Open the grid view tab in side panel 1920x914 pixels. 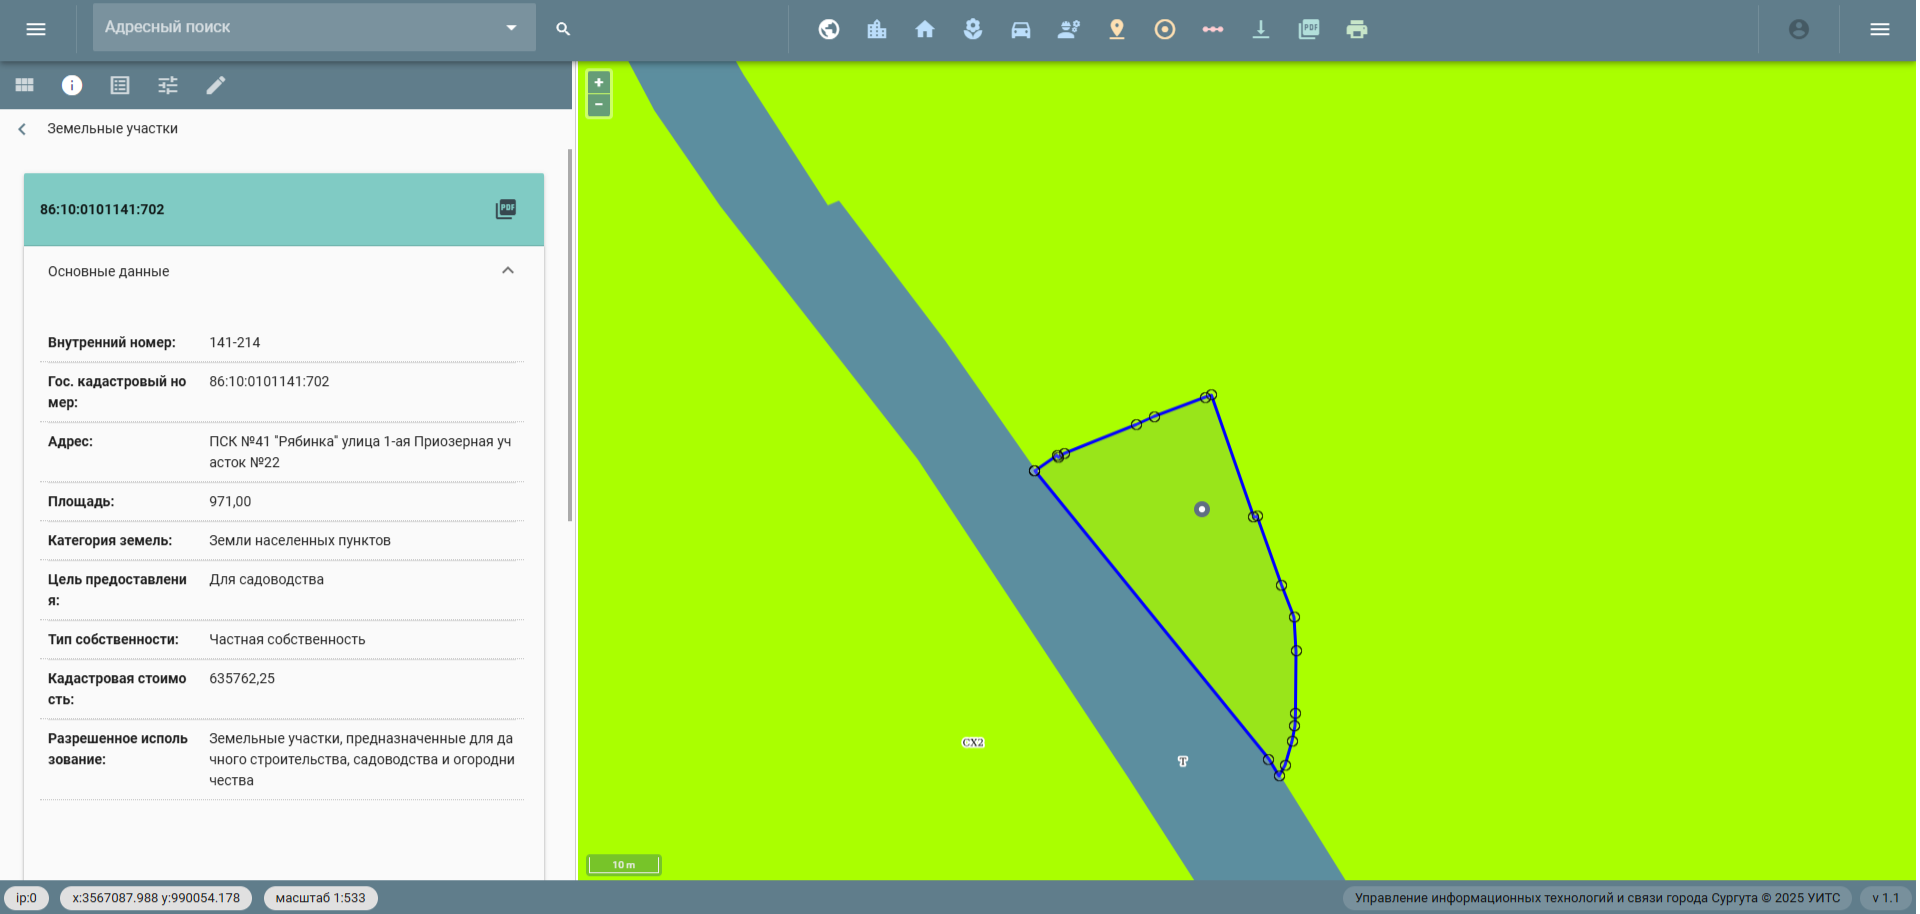(x=24, y=85)
